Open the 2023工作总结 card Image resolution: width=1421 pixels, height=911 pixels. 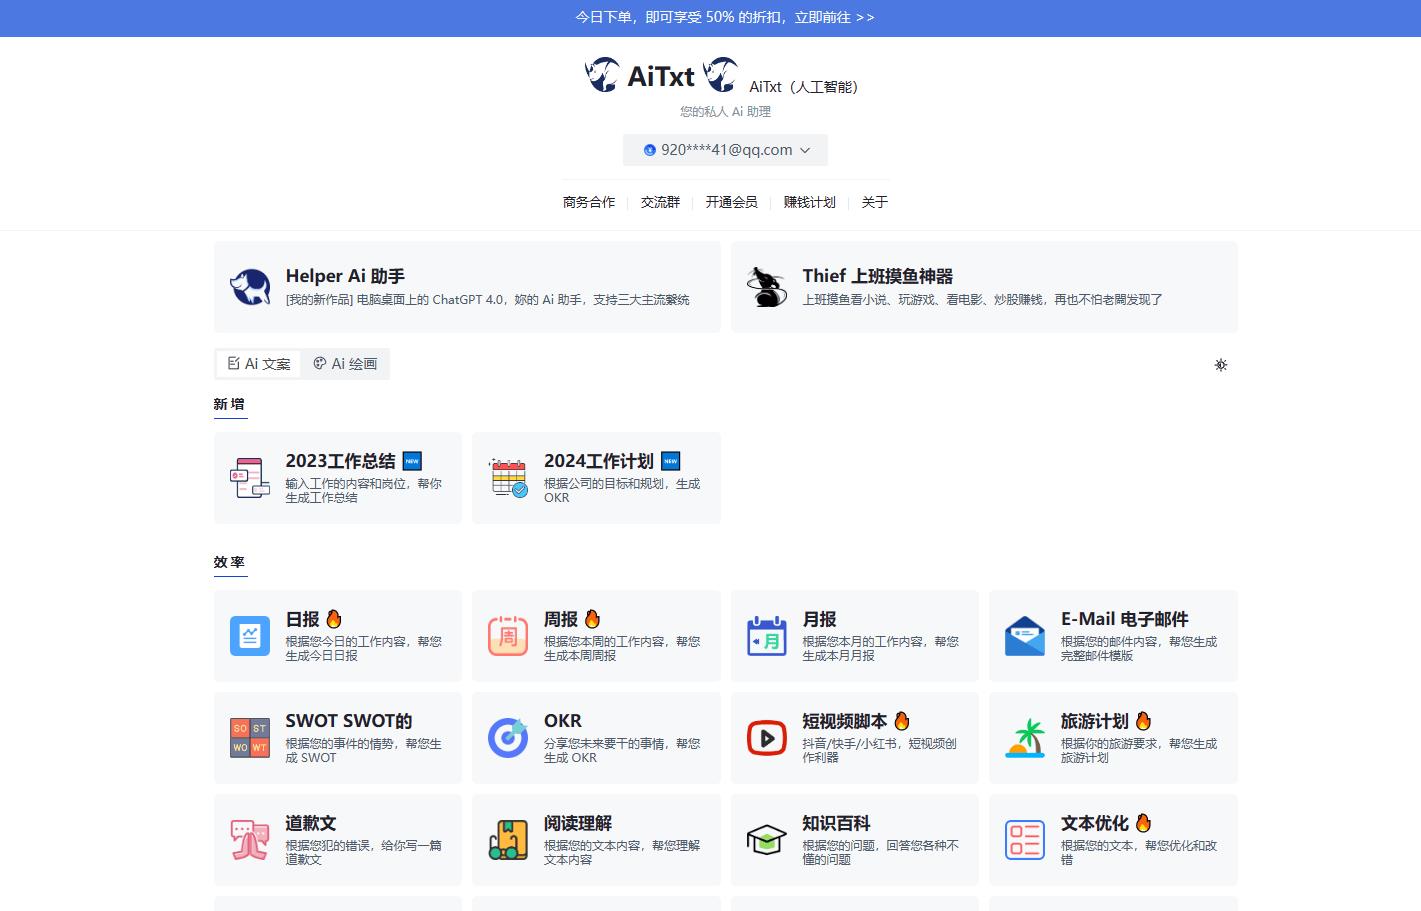click(x=338, y=478)
